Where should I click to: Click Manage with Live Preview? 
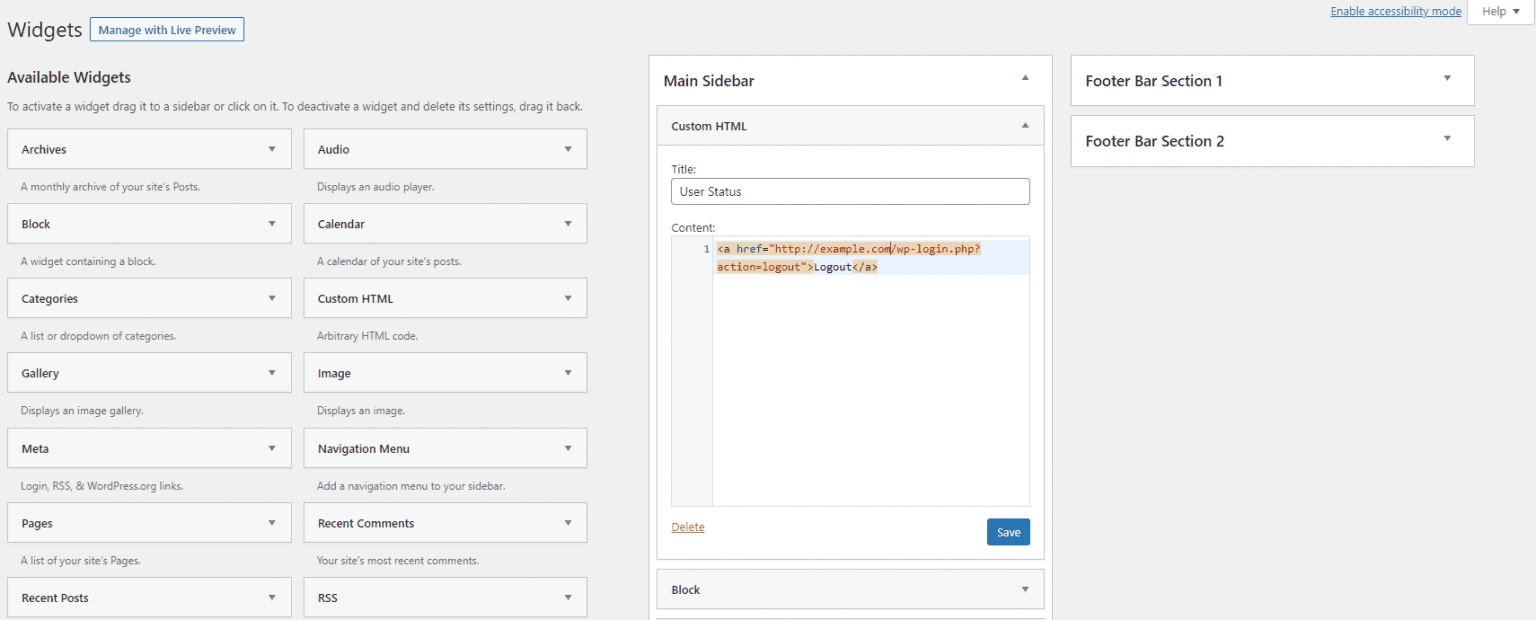pyautogui.click(x=166, y=29)
